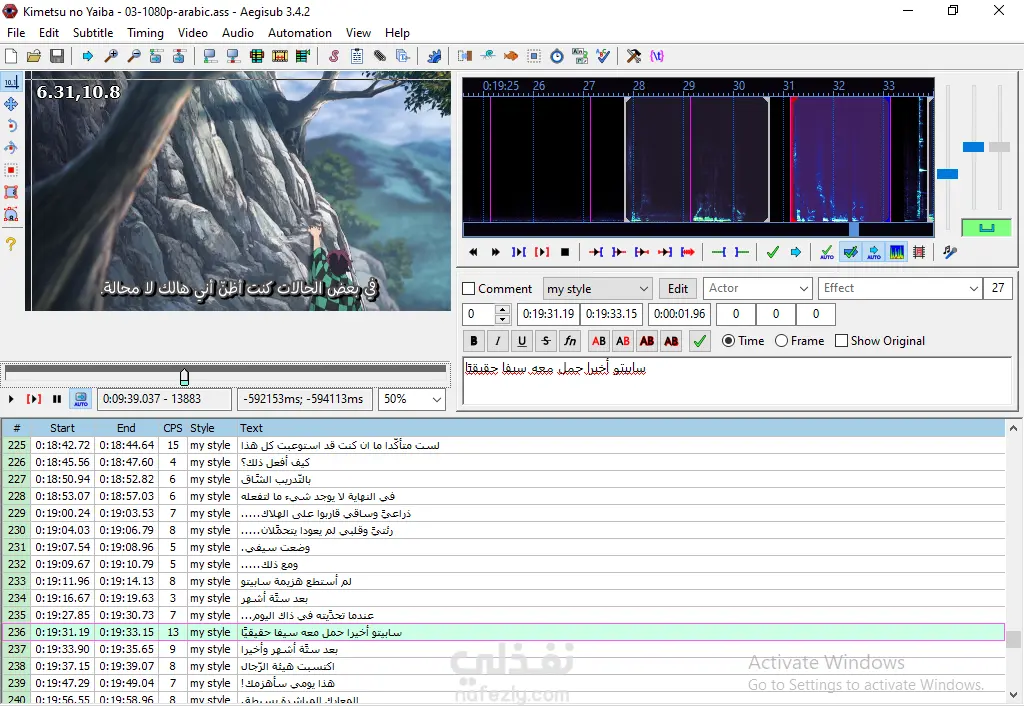Open the Shift times clock icon
The width and height of the screenshot is (1024, 706).
[556, 56]
